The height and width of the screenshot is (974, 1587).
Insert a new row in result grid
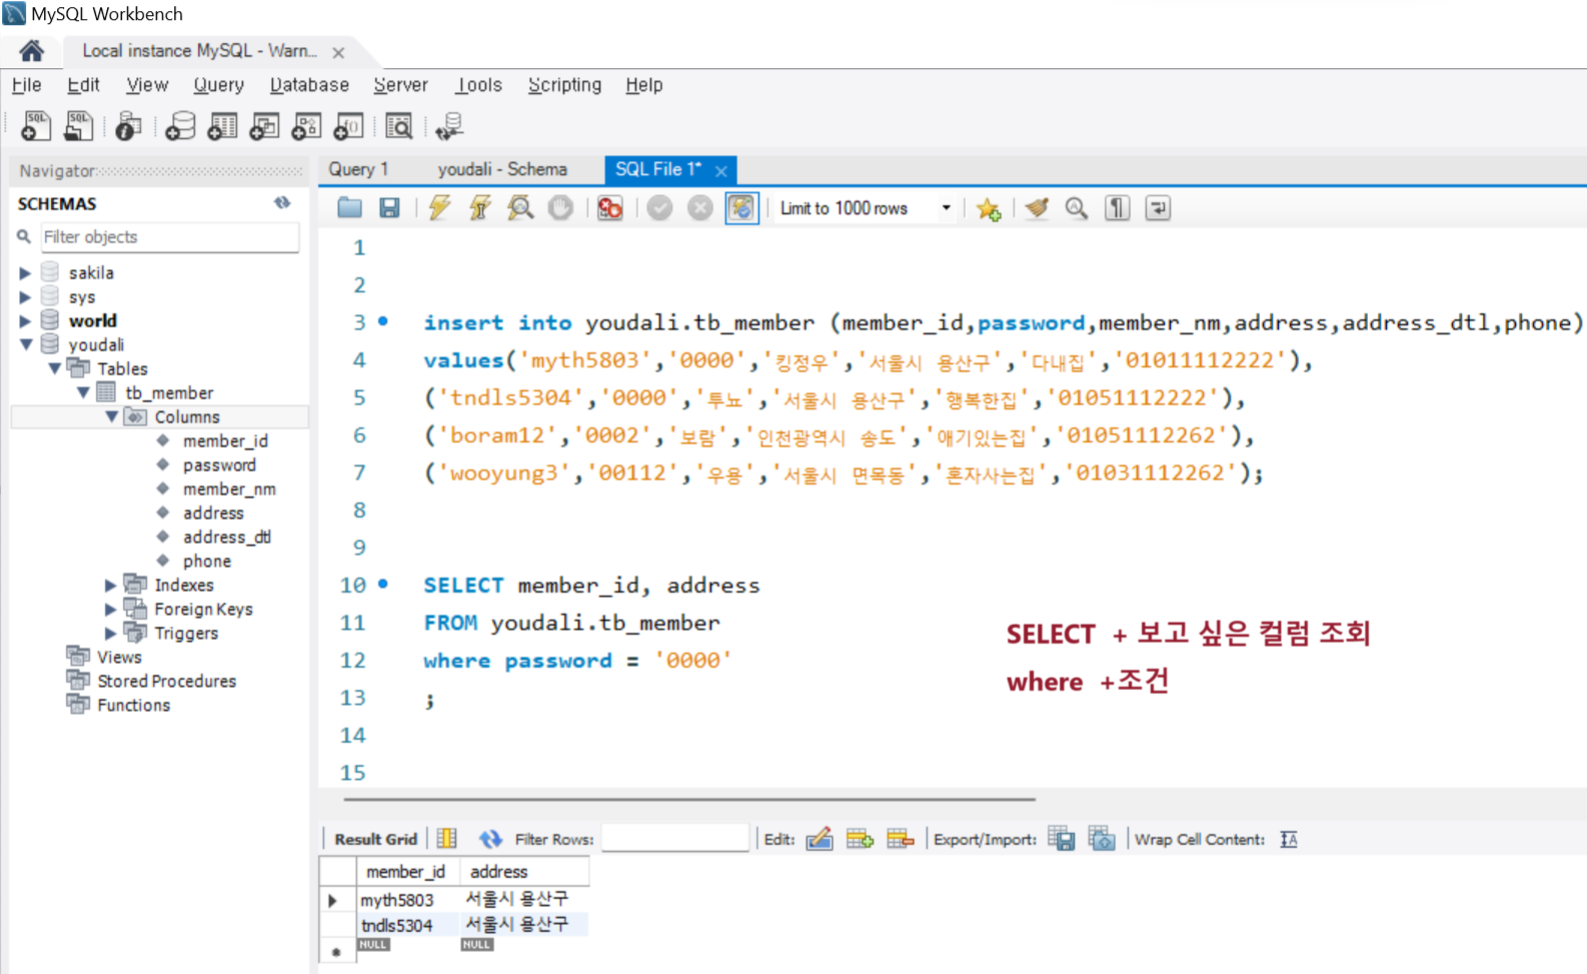pos(860,839)
